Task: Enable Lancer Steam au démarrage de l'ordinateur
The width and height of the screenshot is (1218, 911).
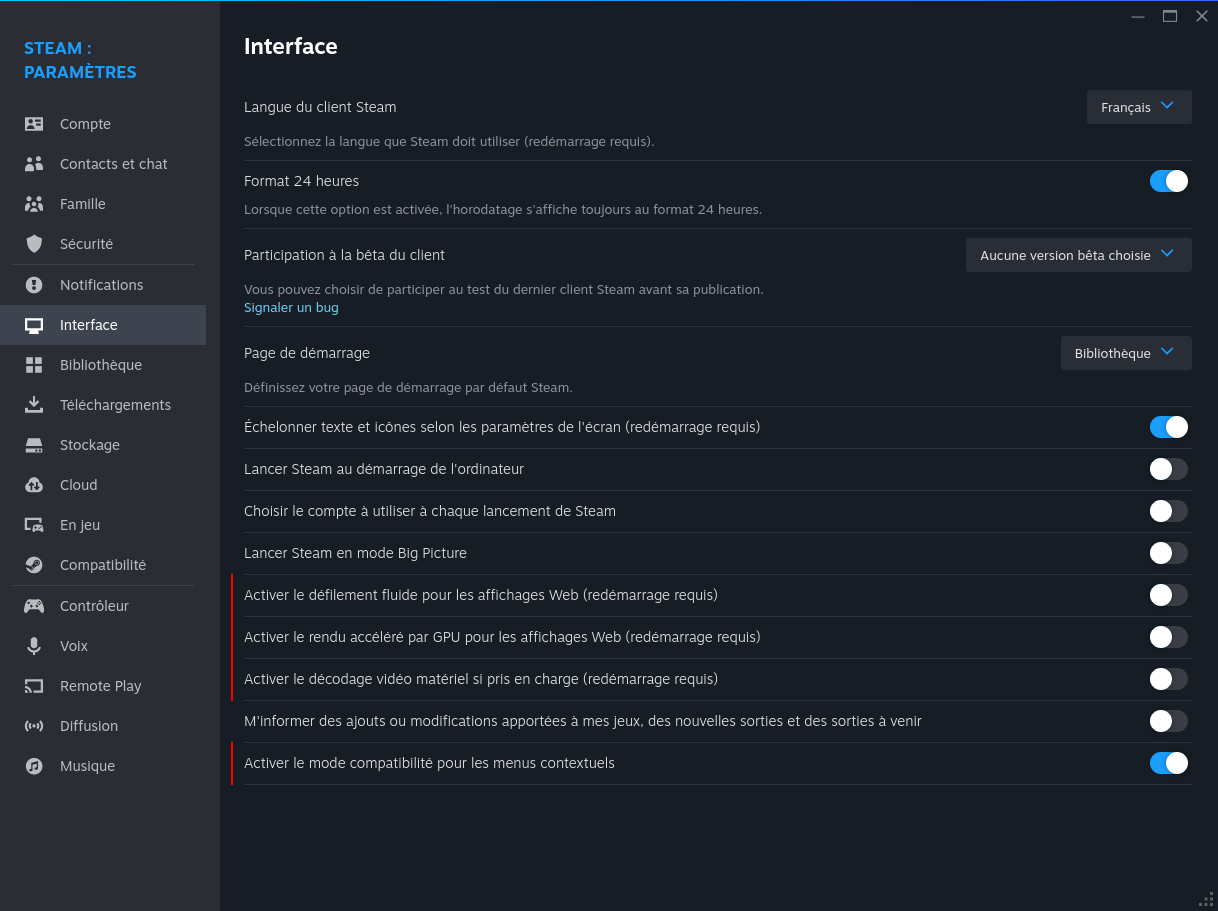Action: (x=1169, y=469)
